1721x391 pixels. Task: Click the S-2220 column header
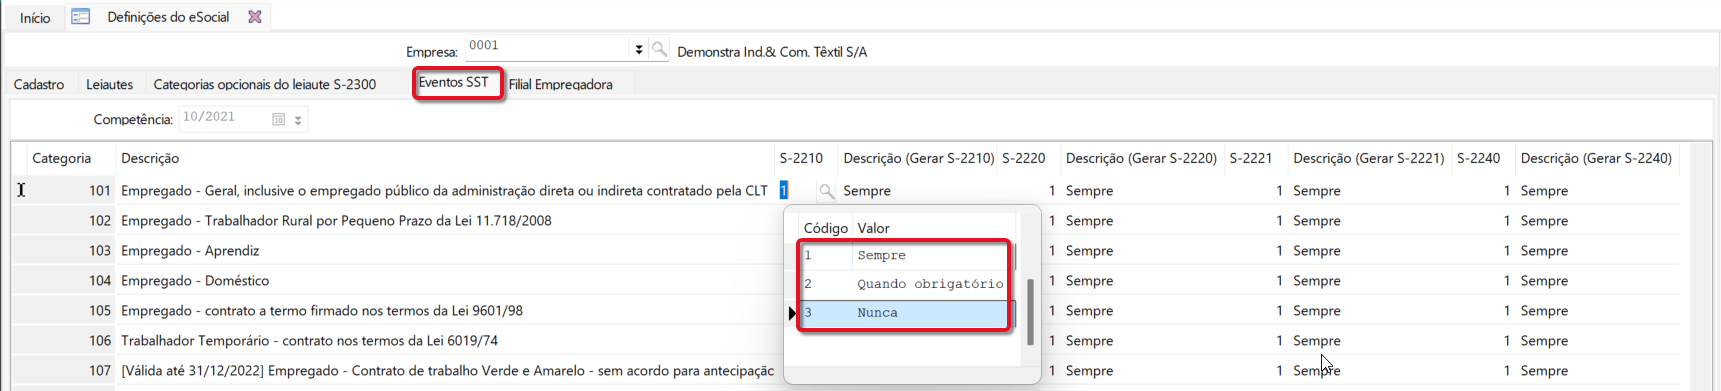click(1024, 158)
